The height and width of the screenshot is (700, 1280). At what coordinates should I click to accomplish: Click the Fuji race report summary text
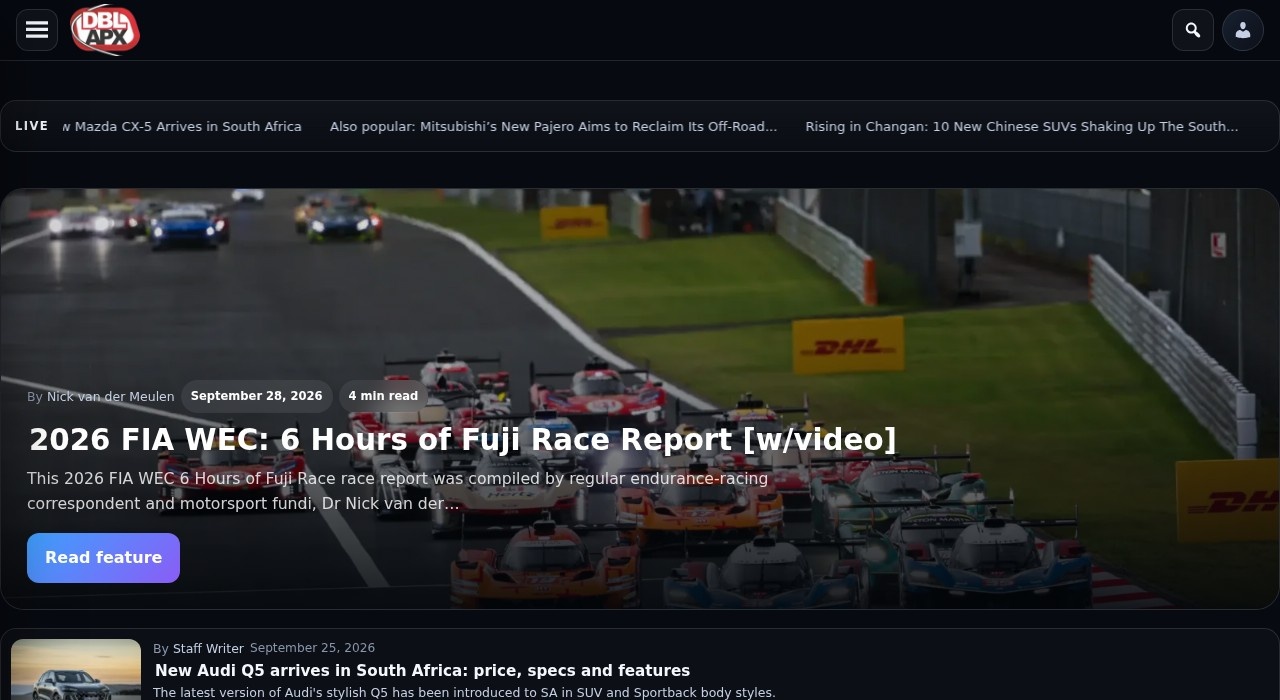click(397, 491)
